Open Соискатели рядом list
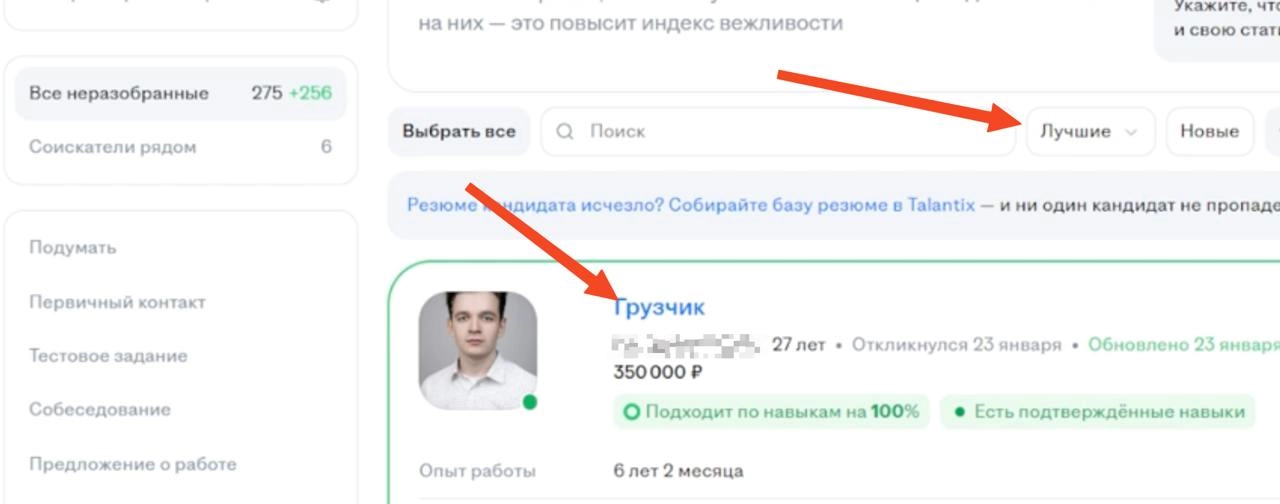The height and width of the screenshot is (504, 1280). (x=180, y=147)
